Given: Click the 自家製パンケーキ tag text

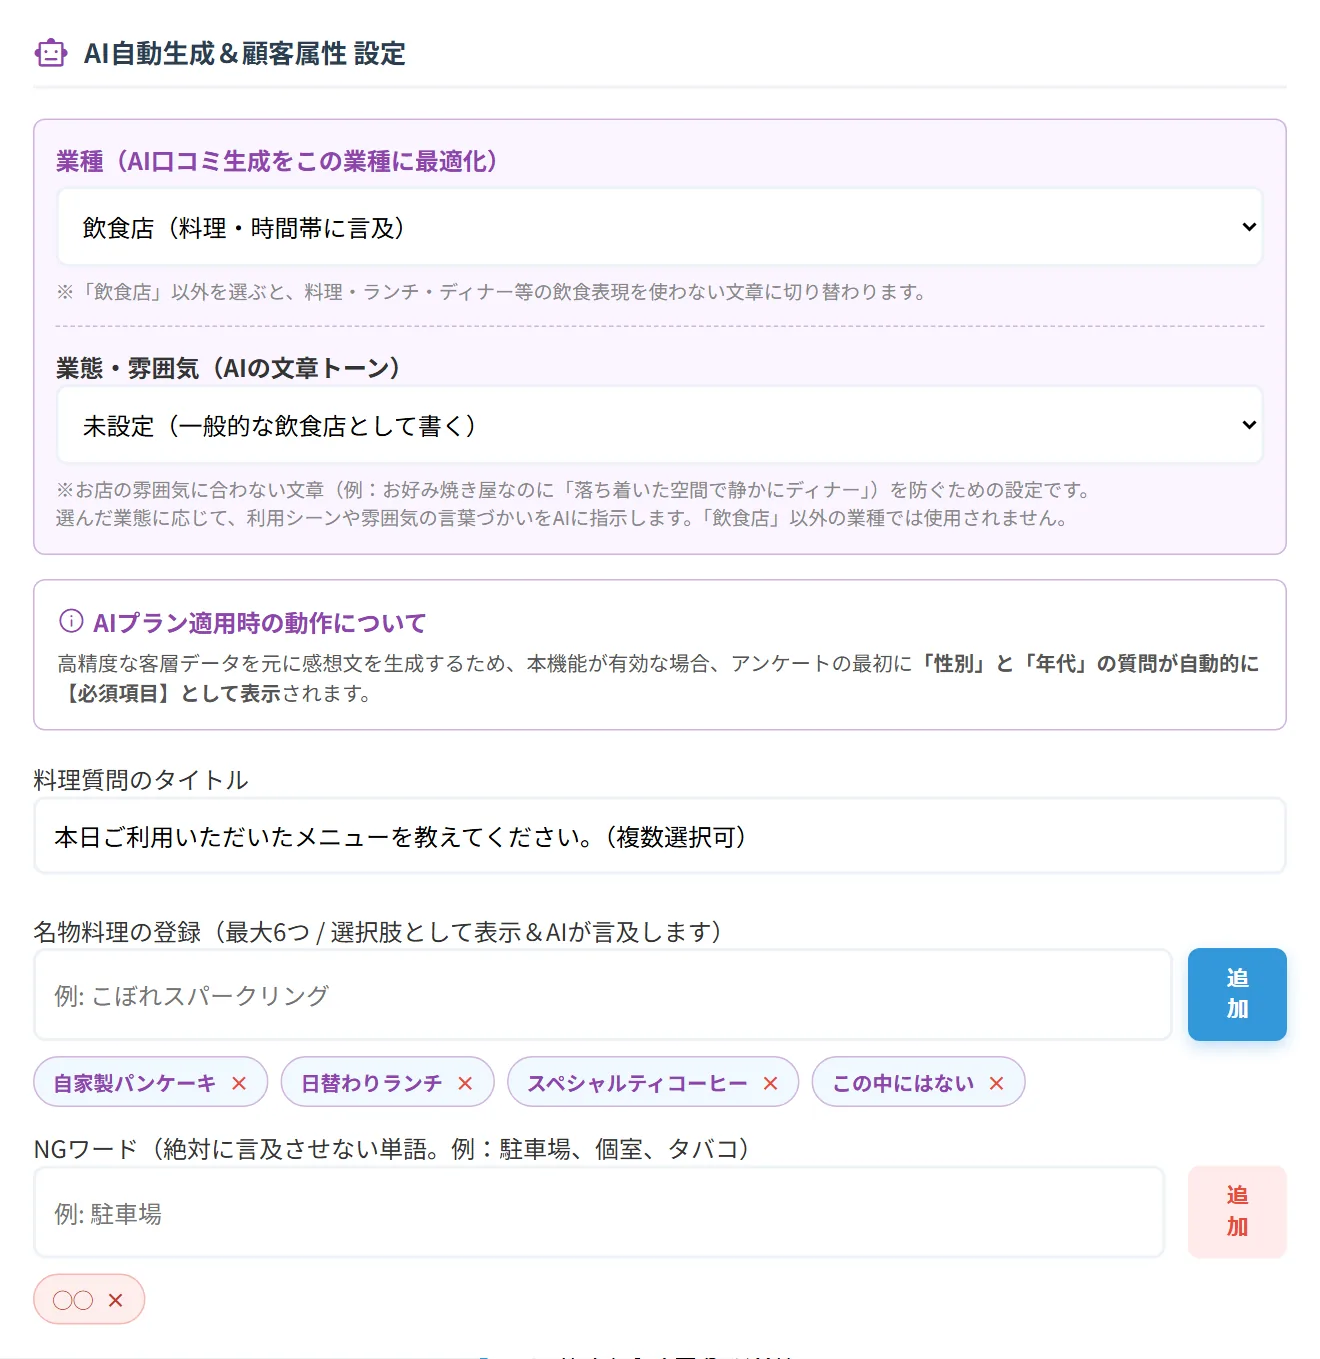Looking at the screenshot, I should coord(135,1083).
